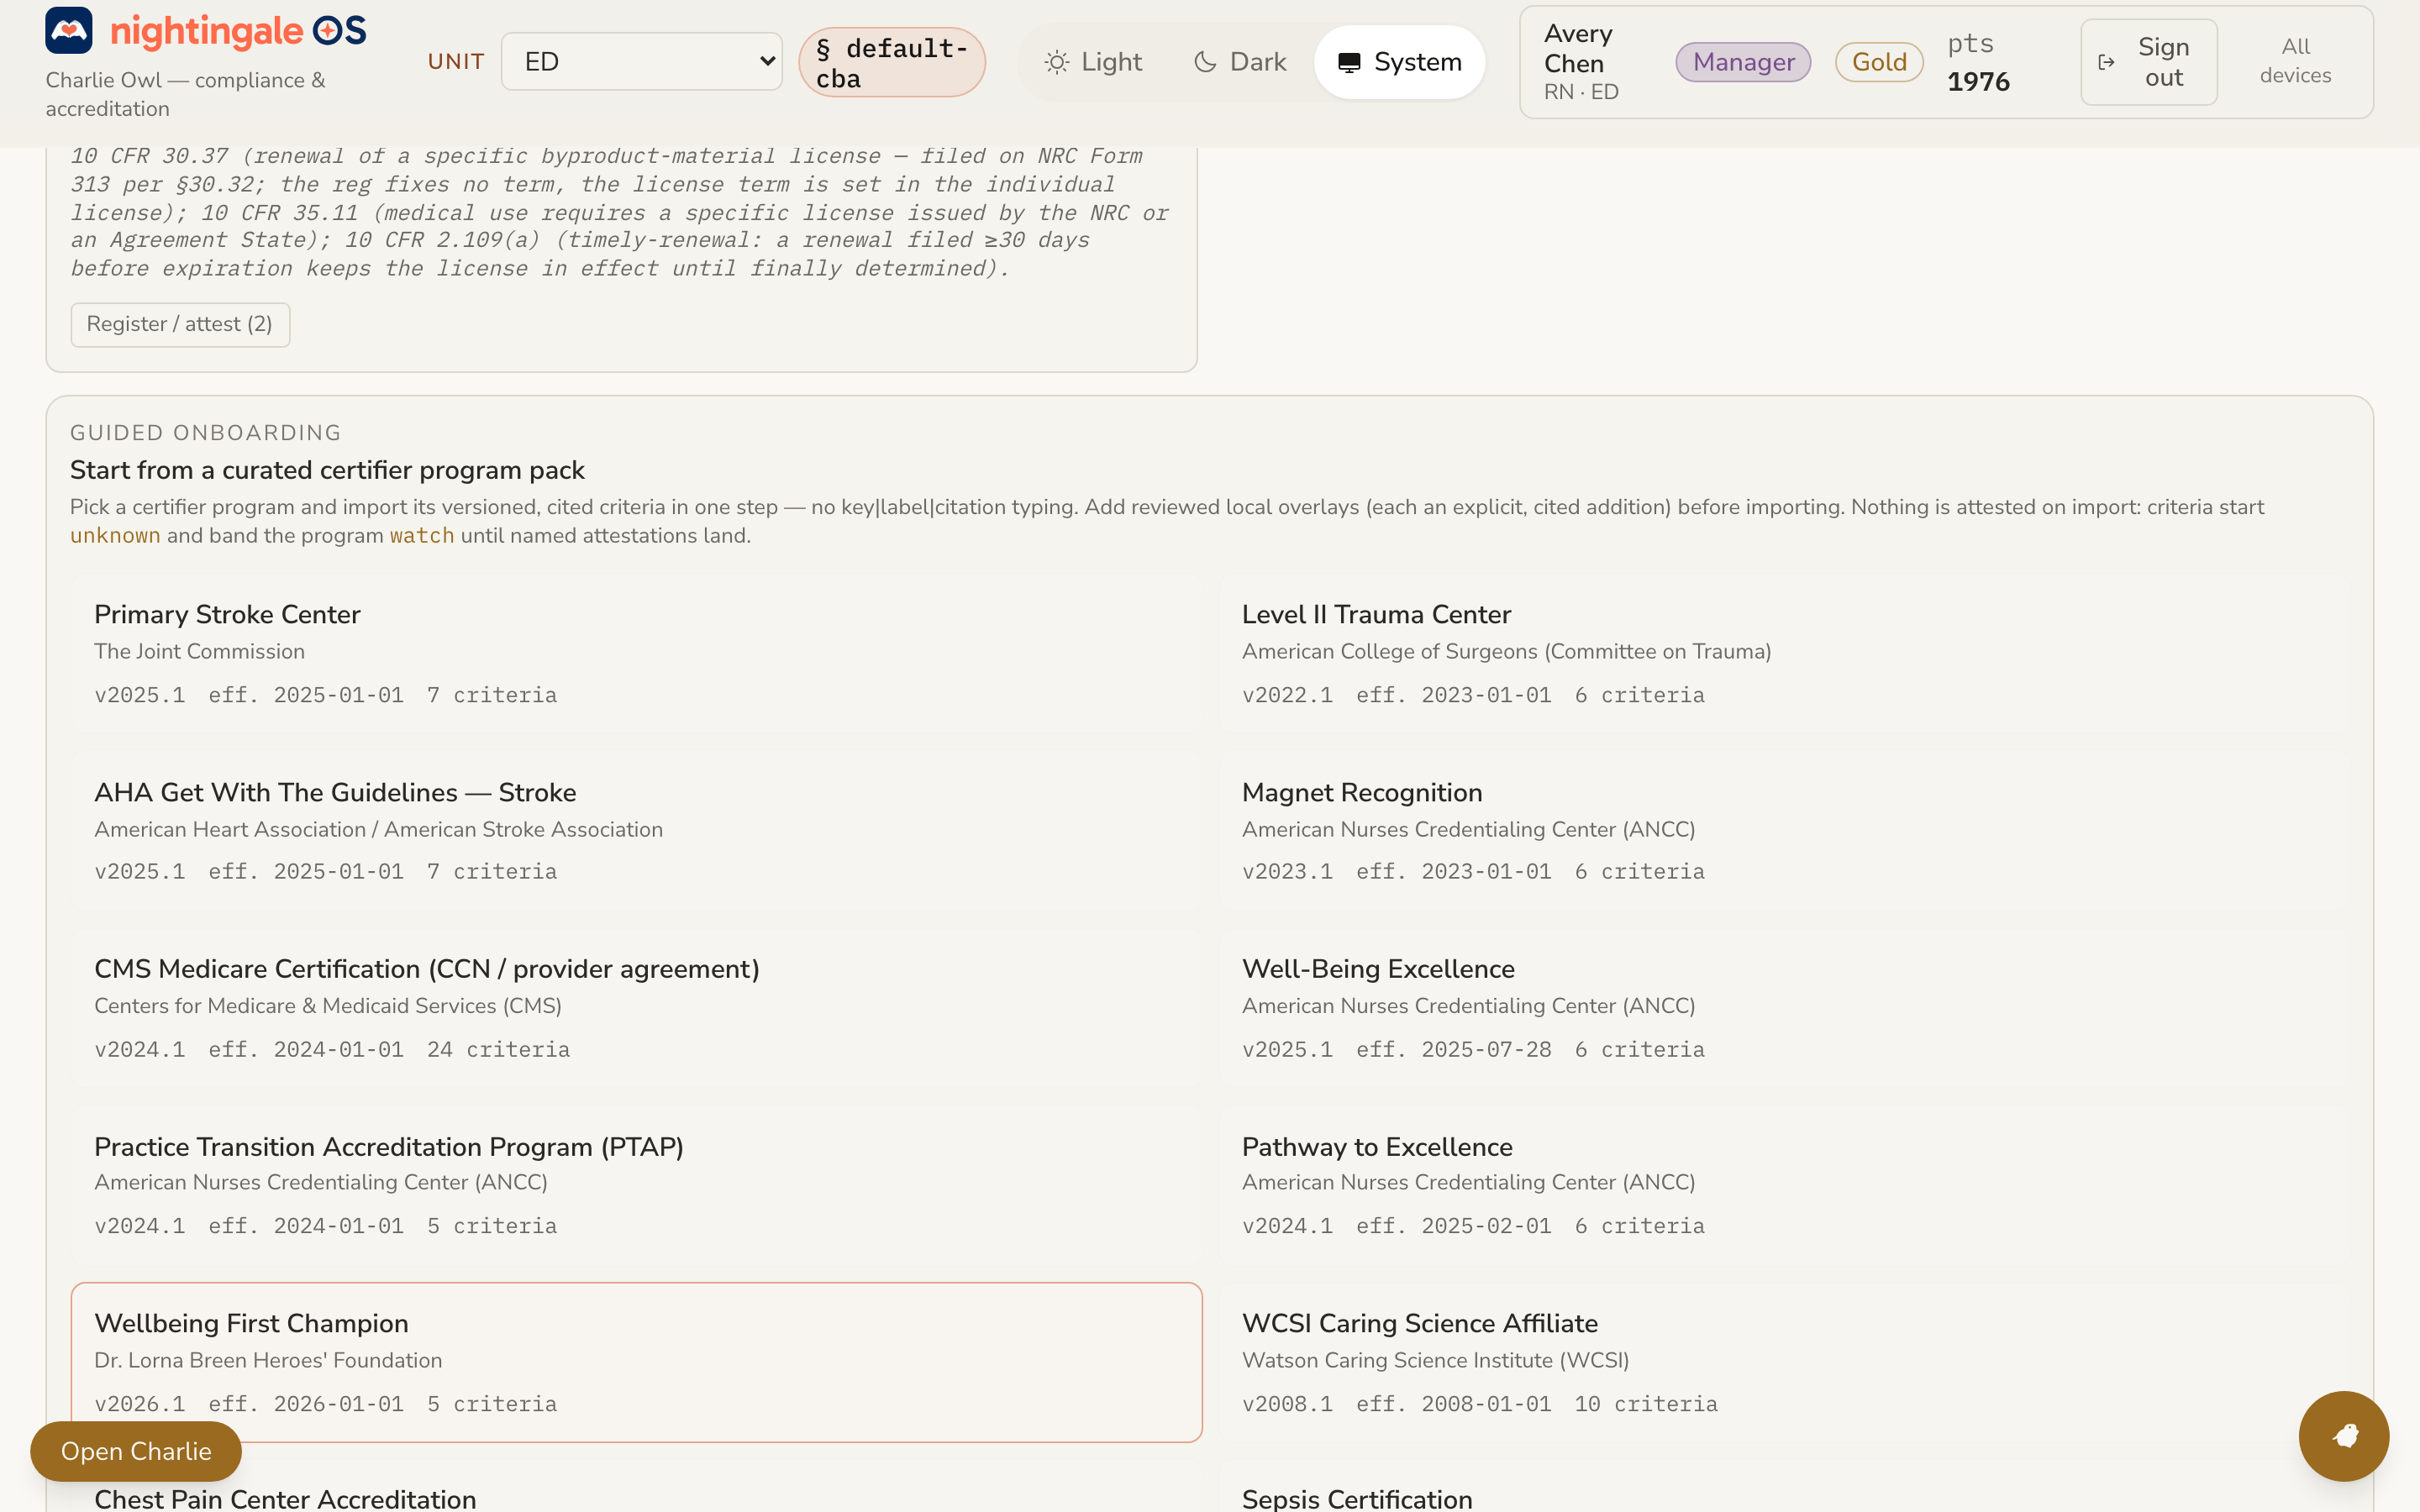Open the floating chat bubble button
The image size is (2420, 1512).
click(2343, 1435)
